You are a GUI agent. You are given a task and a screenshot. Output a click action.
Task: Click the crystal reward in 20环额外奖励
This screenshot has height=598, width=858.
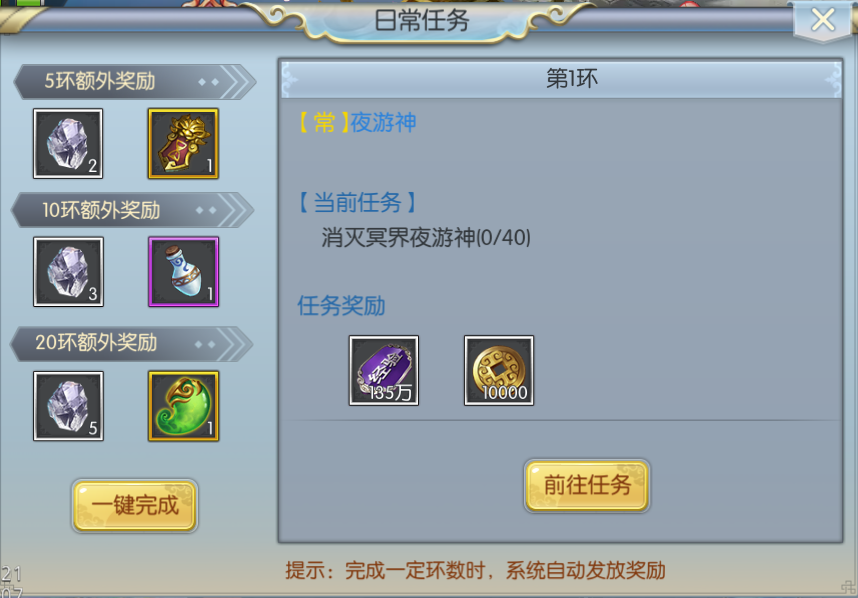click(68, 406)
